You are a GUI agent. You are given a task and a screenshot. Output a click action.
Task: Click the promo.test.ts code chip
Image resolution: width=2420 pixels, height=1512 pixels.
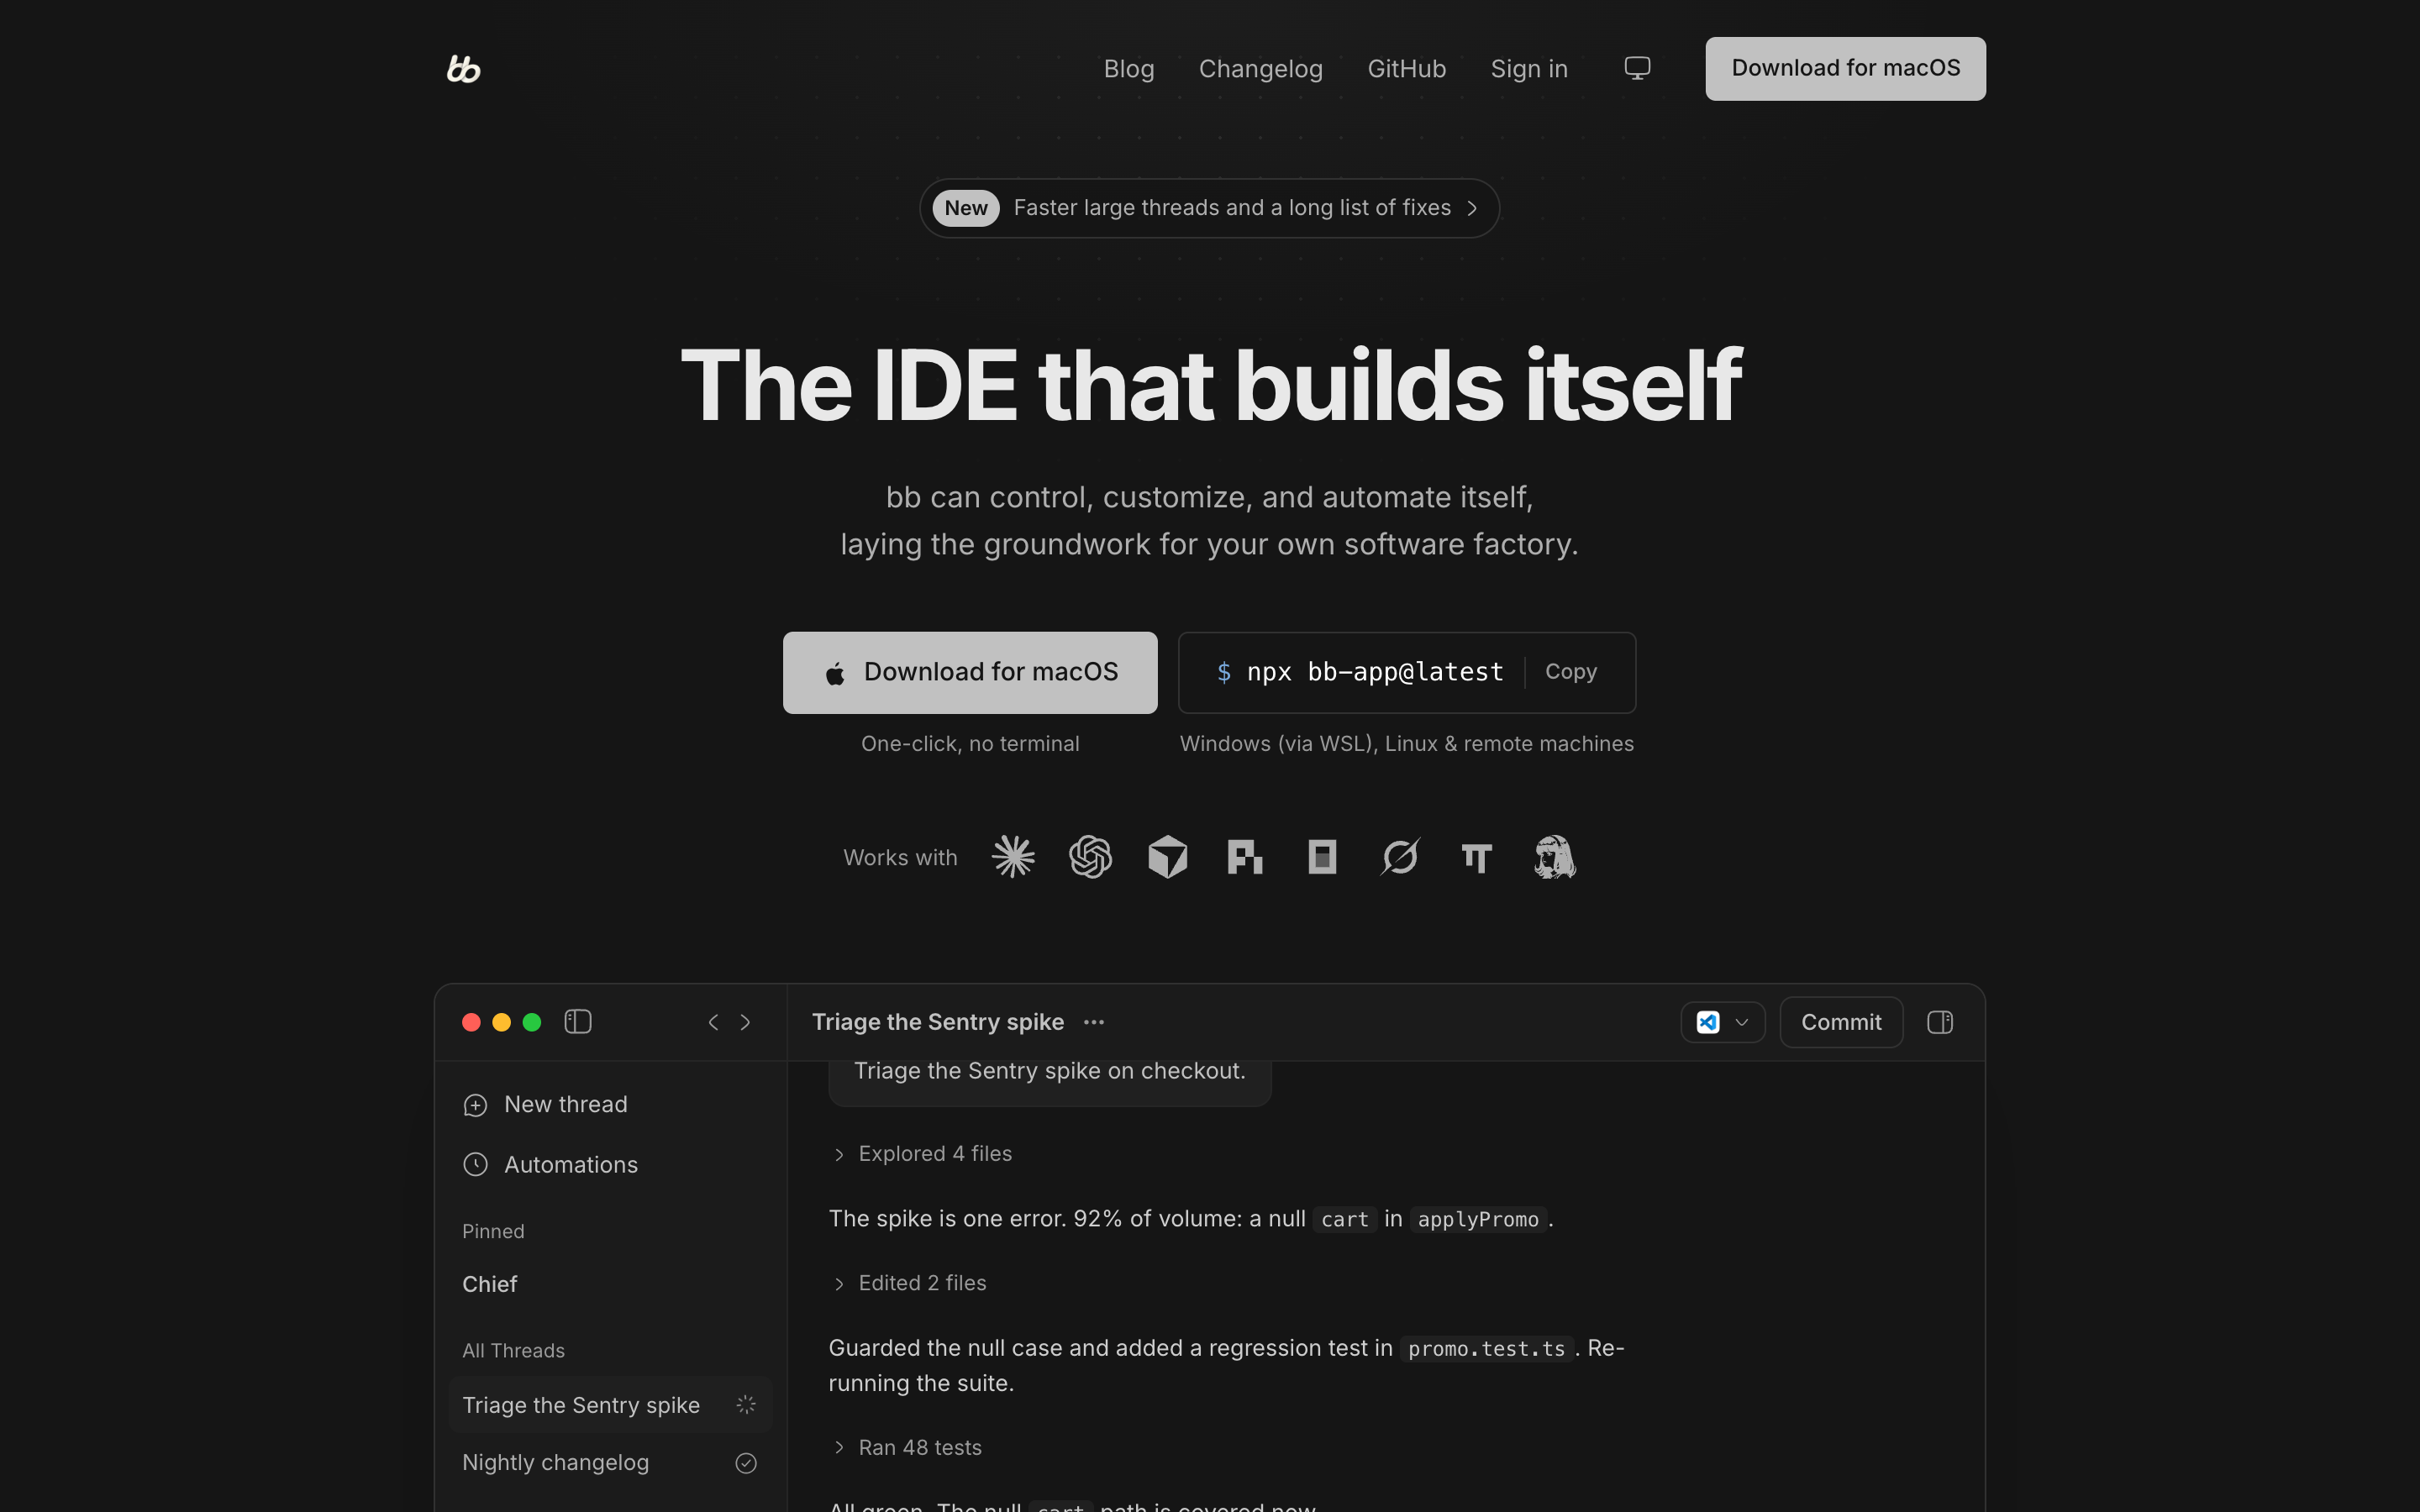pyautogui.click(x=1486, y=1349)
